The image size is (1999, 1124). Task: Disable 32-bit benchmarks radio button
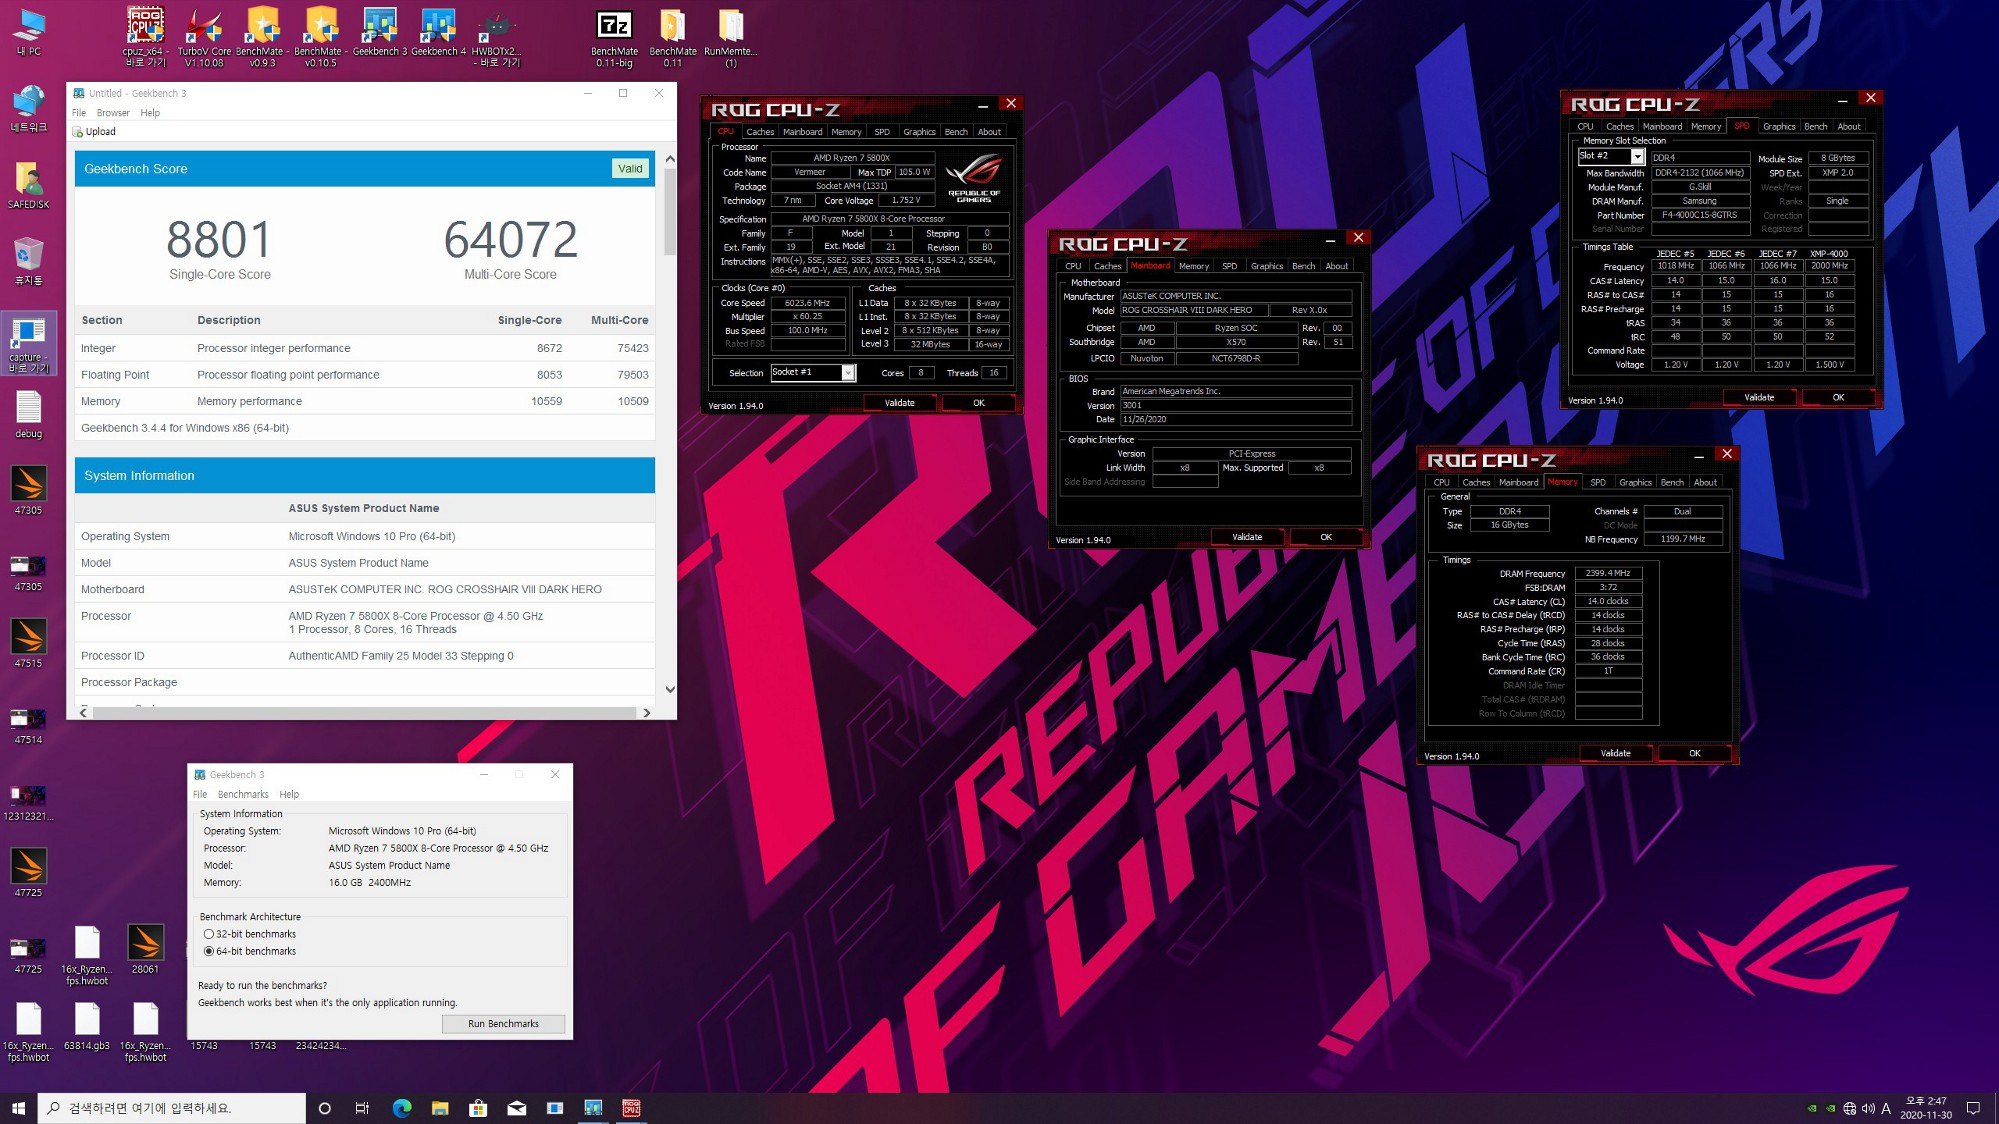point(209,935)
